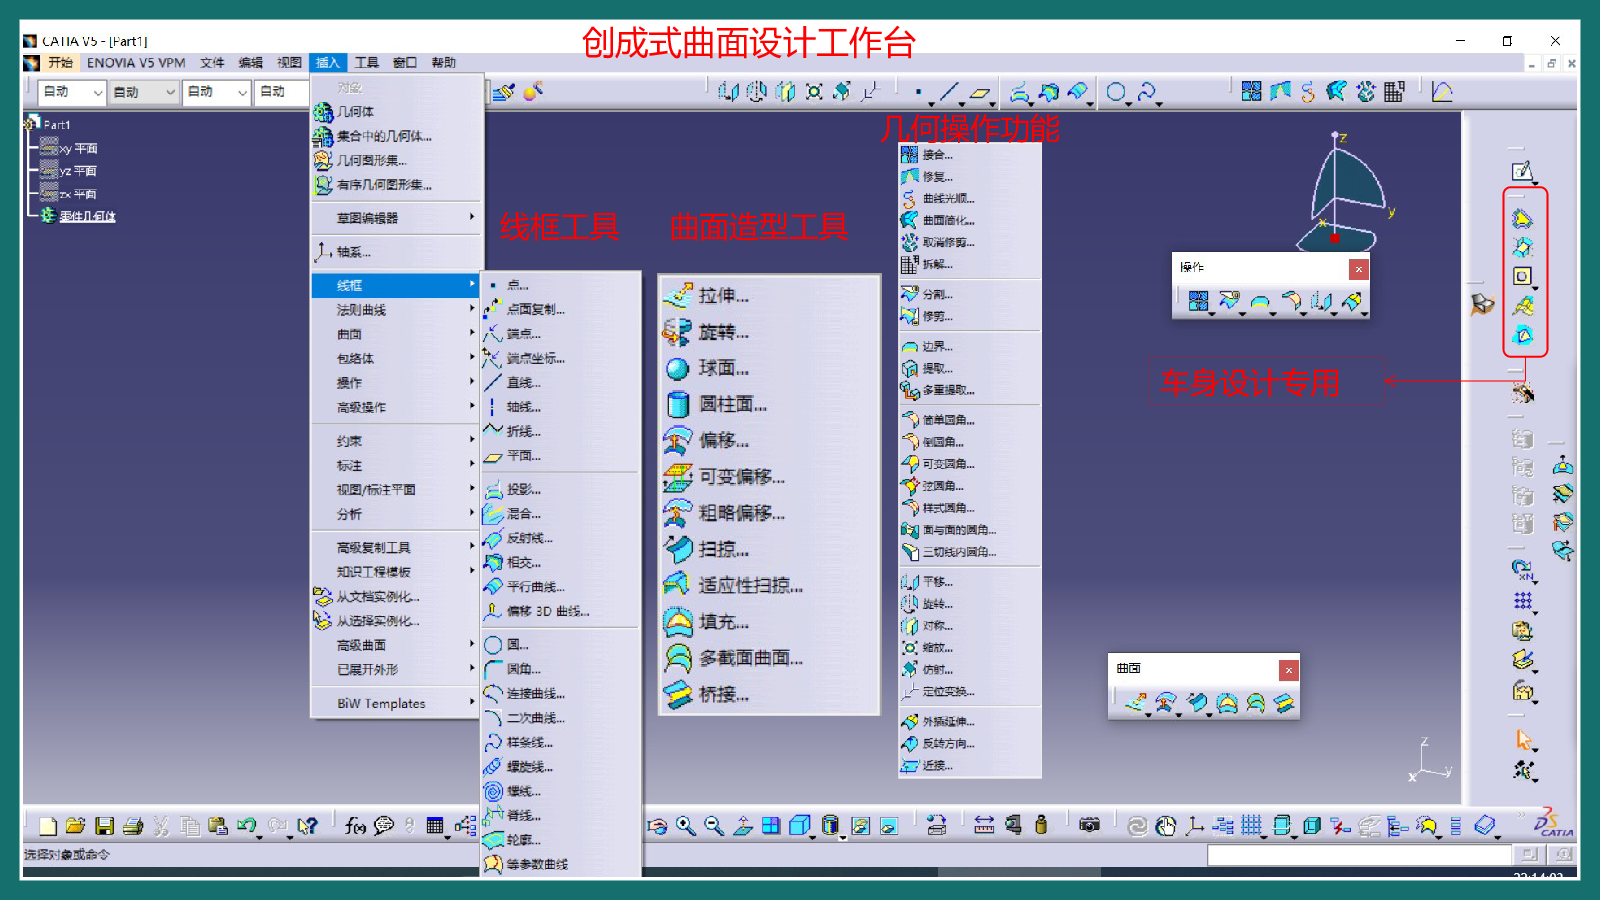Click 接合... in the operations list

(969, 155)
